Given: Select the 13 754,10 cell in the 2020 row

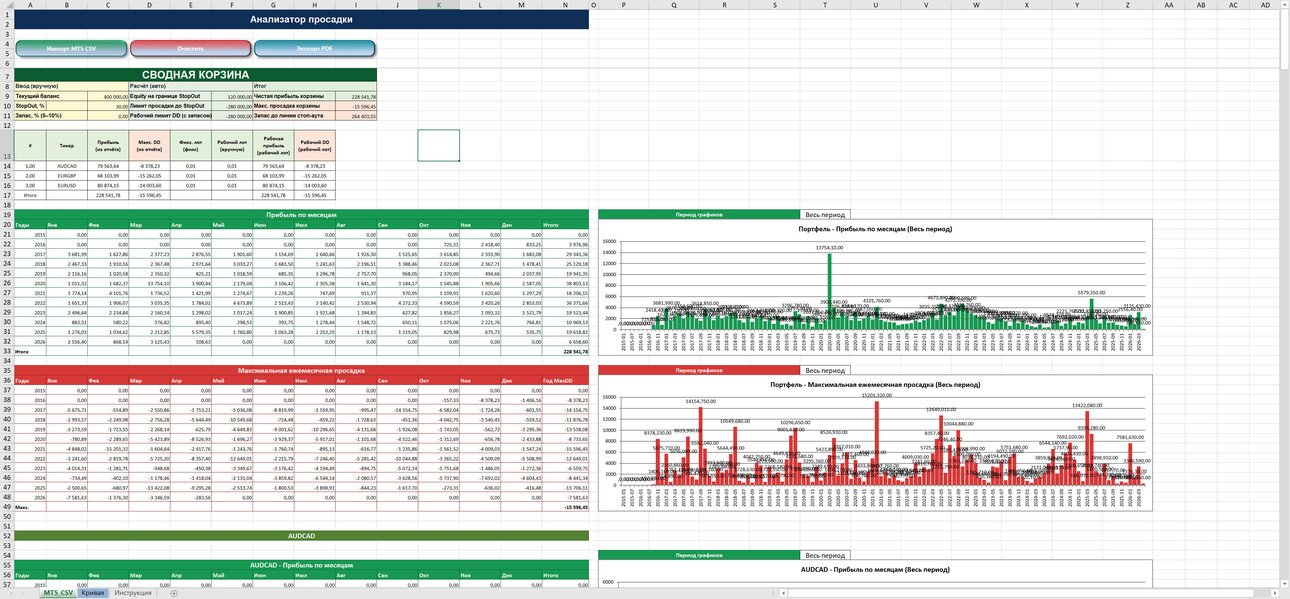Looking at the screenshot, I should point(149,282).
